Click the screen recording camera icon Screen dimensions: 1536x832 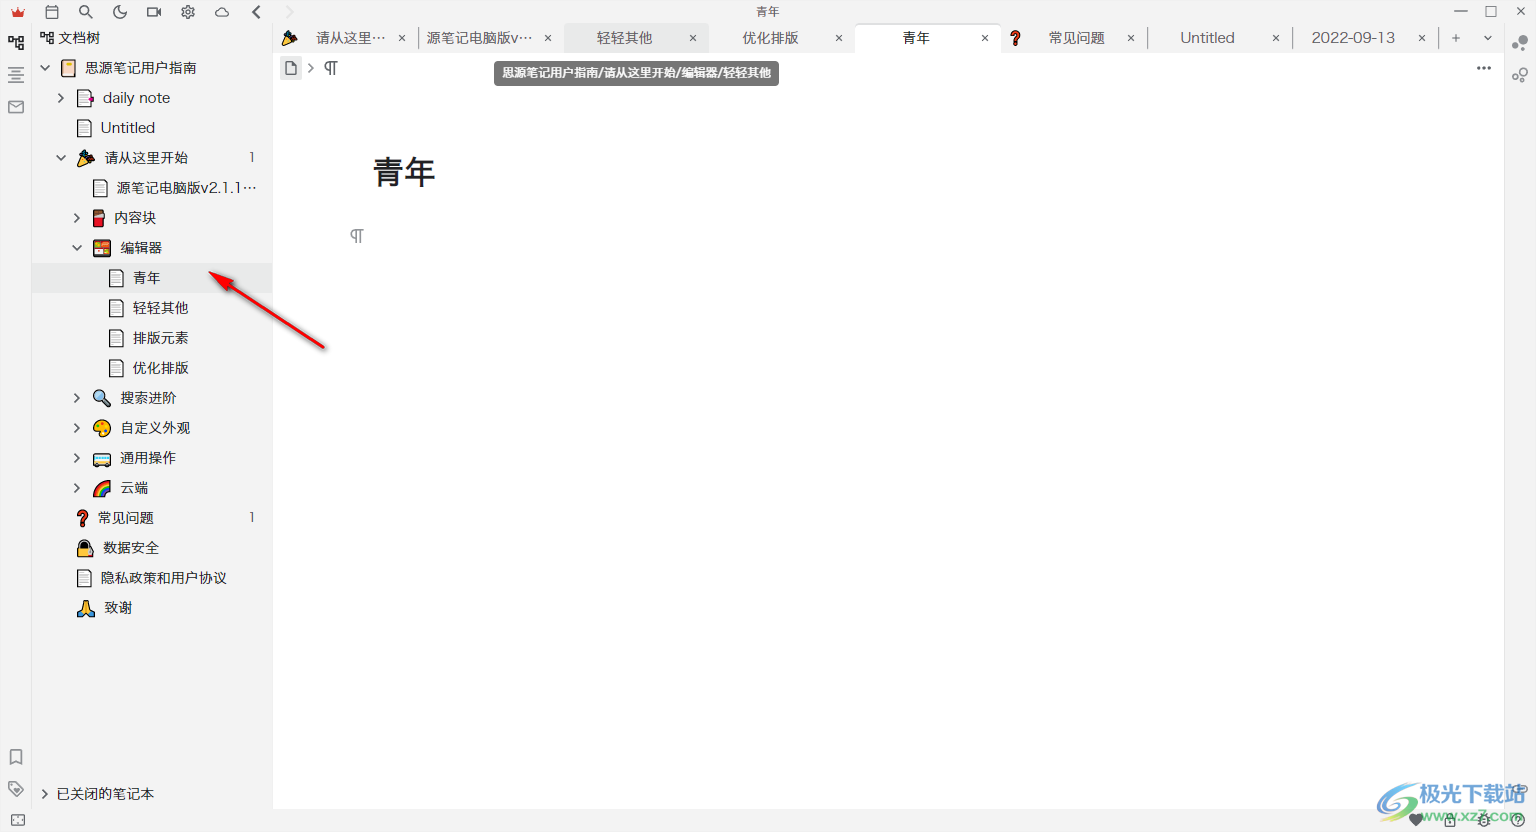pos(153,11)
